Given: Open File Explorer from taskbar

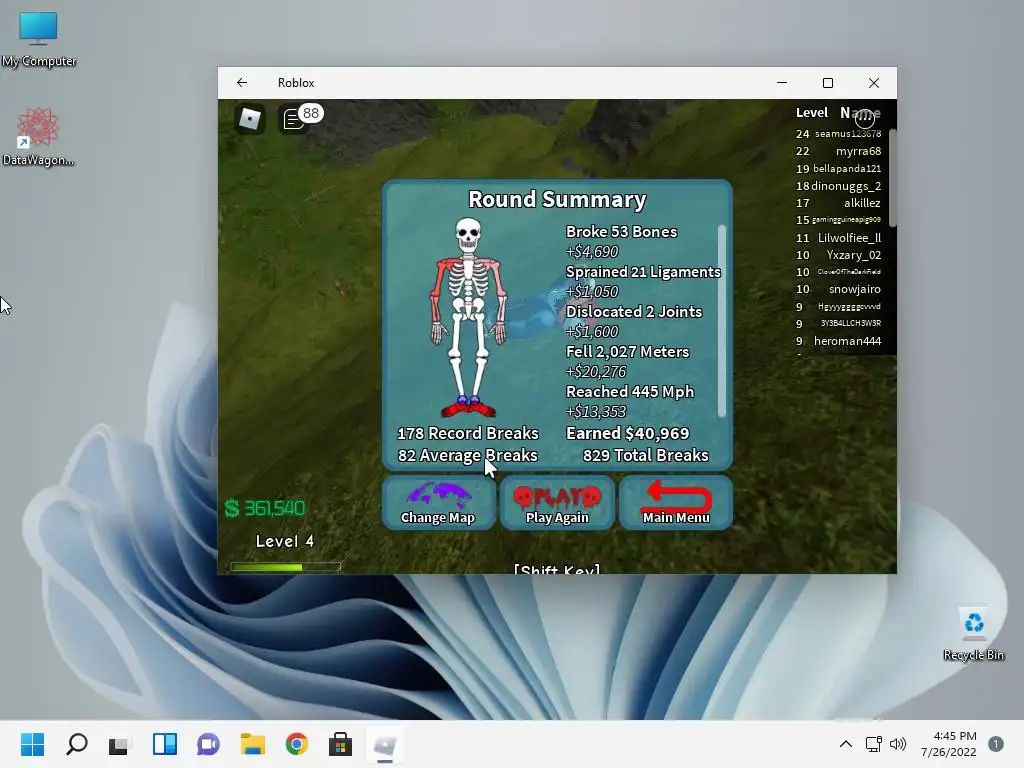Looking at the screenshot, I should pos(253,744).
